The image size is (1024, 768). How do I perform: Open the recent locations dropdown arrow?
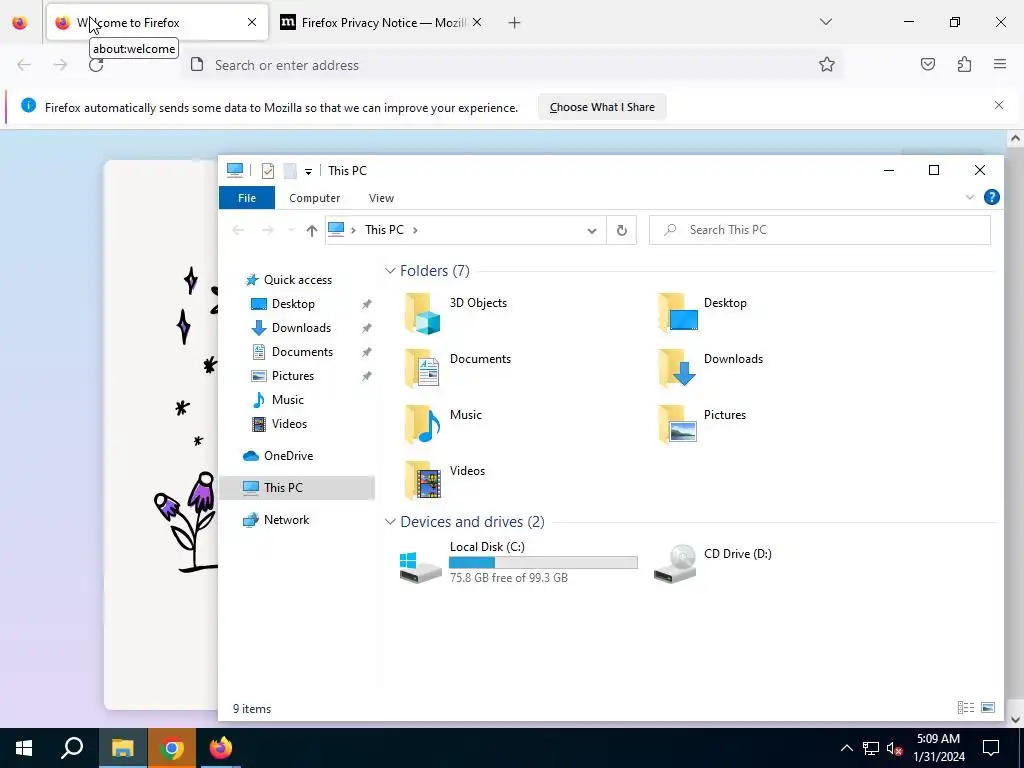pyautogui.click(x=291, y=230)
